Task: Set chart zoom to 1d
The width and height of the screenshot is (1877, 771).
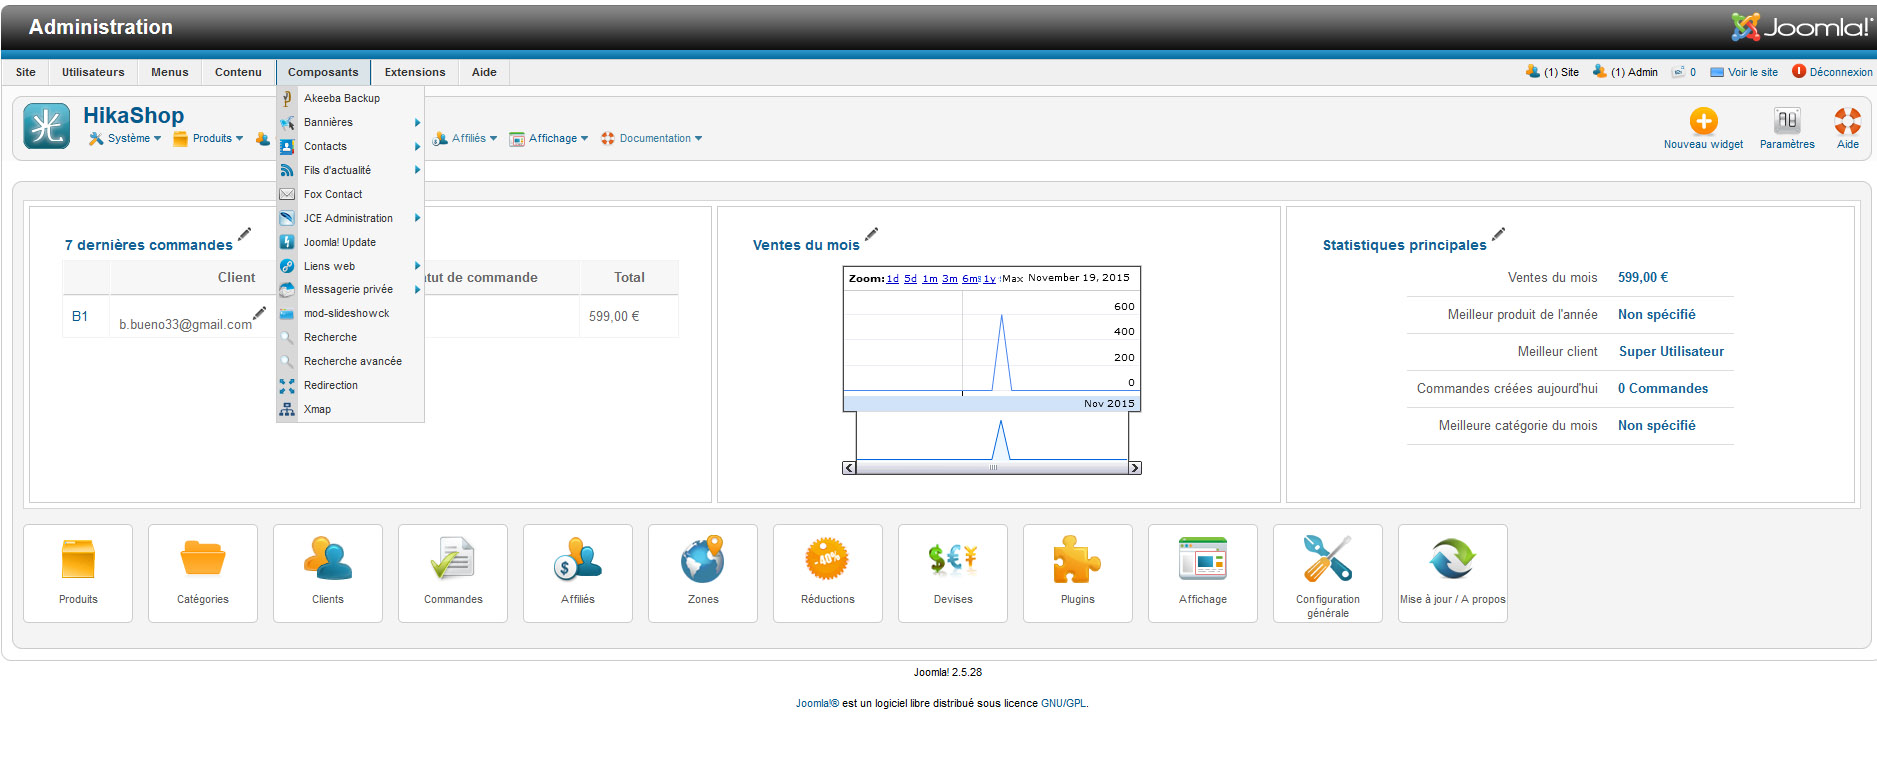Action: (x=892, y=279)
